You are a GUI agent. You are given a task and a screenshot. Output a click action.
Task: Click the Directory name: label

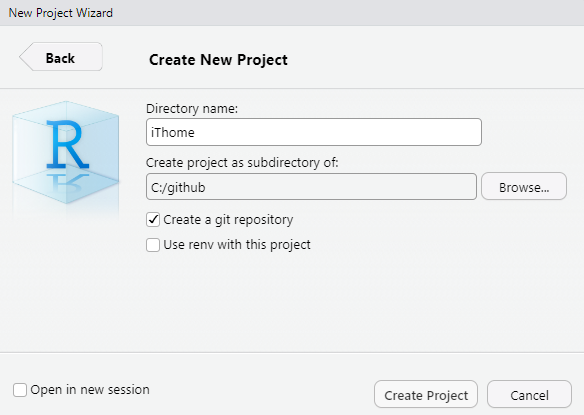192,109
